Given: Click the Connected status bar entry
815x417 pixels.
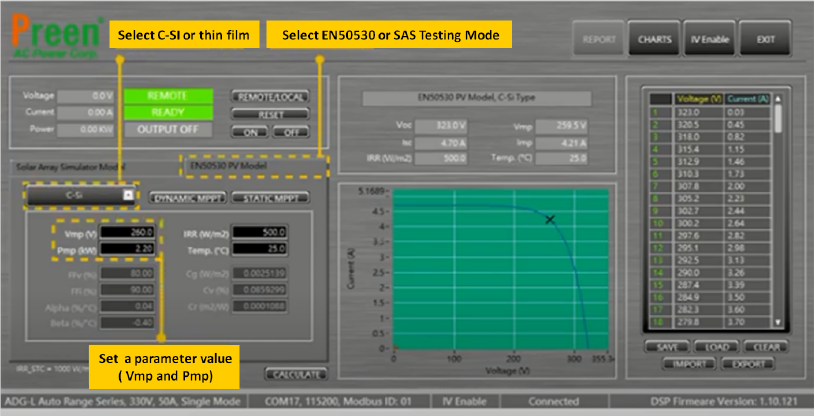Looking at the screenshot, I should click(554, 401).
